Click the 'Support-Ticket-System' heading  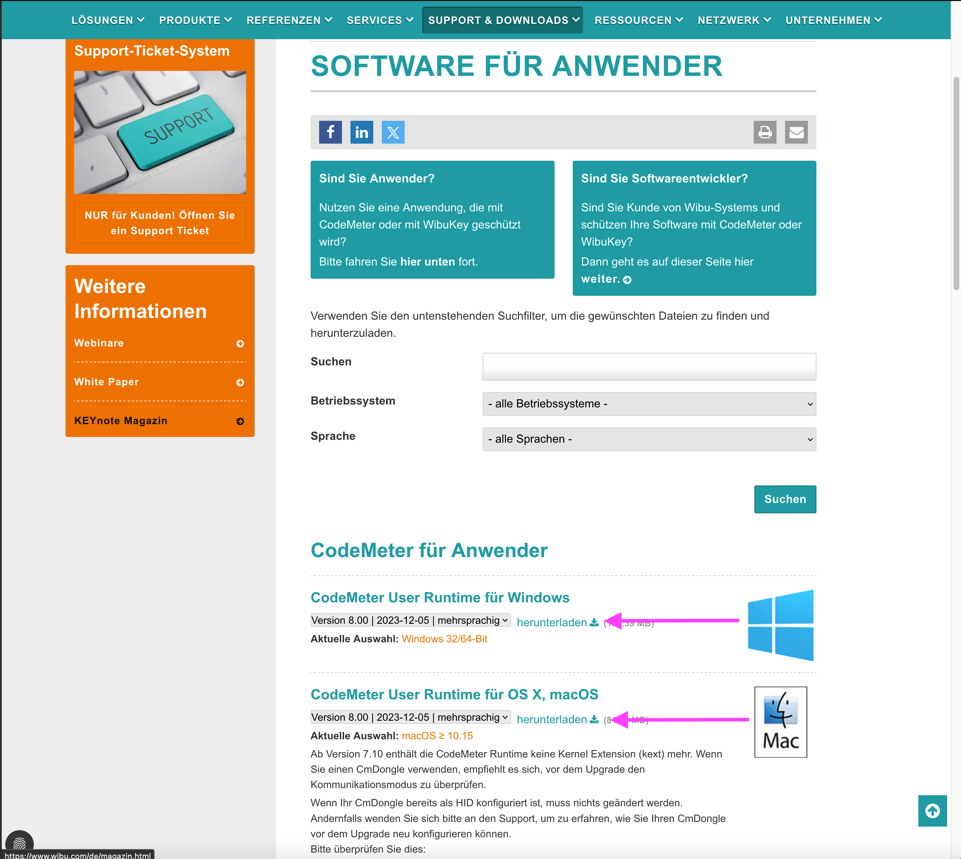[x=152, y=51]
